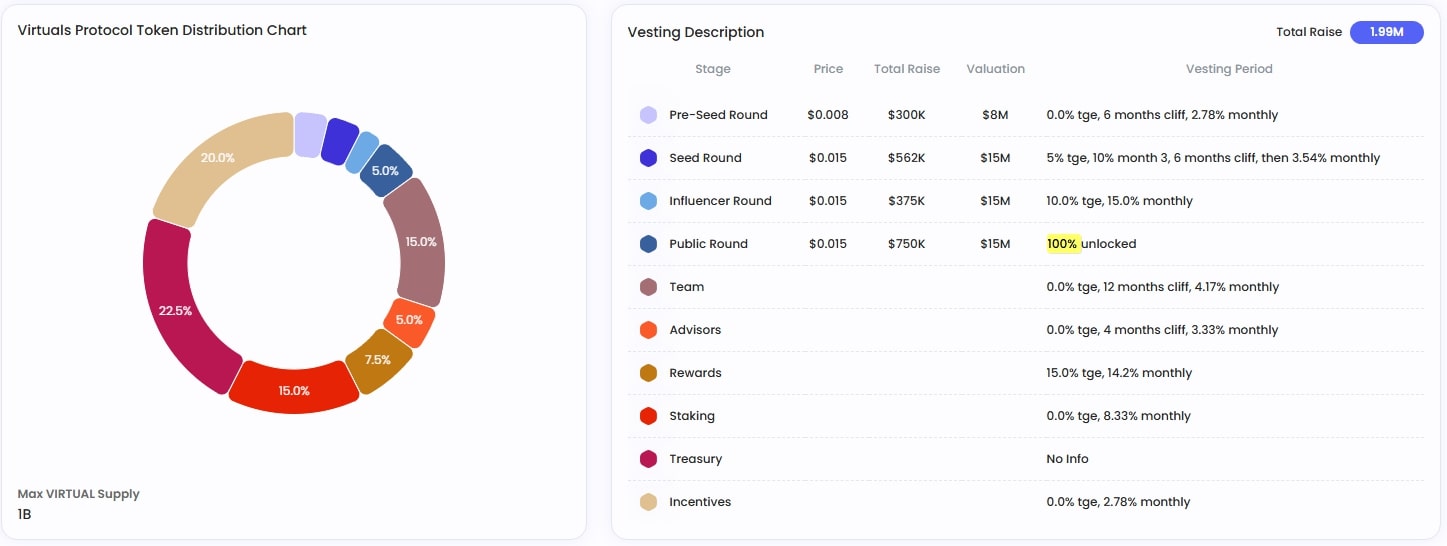1447x546 pixels.
Task: Select the orange 5.0% donut segment
Action: coord(409,321)
